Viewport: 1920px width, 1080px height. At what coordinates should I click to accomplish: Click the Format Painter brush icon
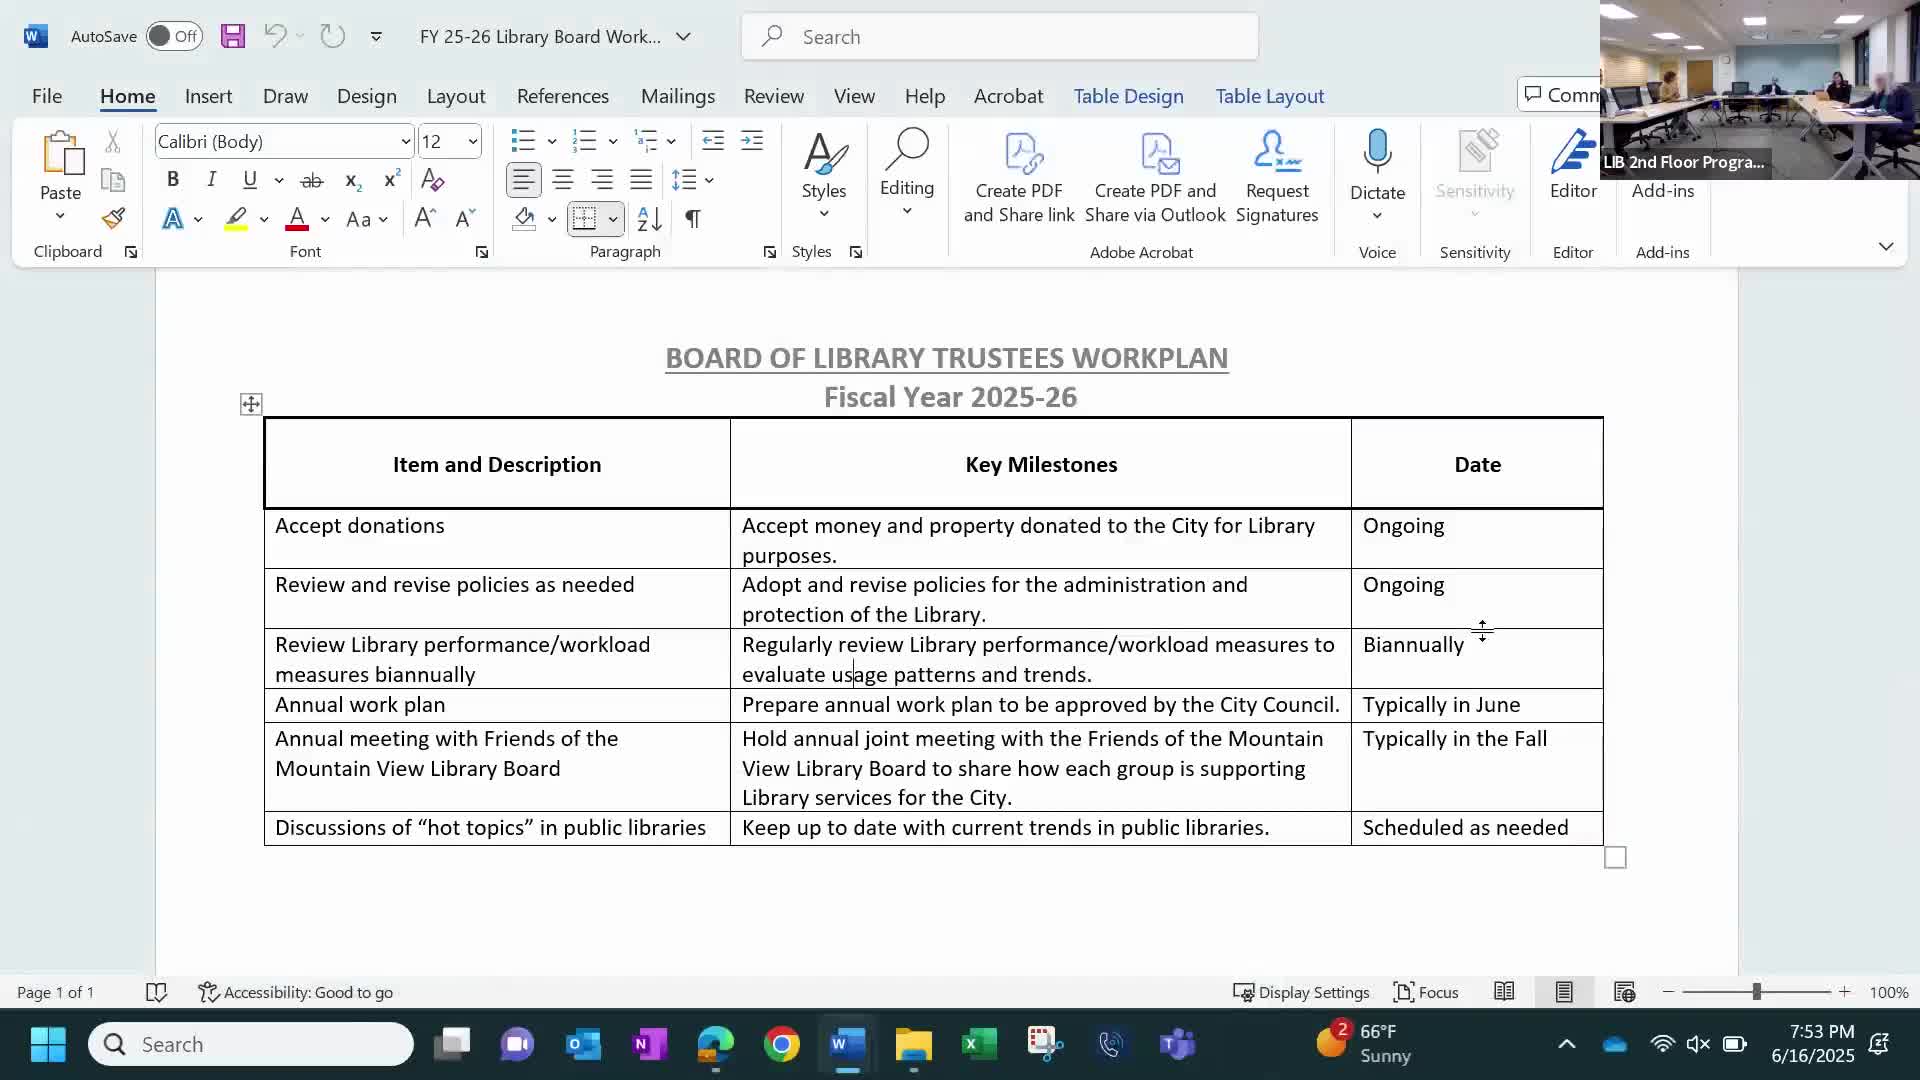point(113,219)
